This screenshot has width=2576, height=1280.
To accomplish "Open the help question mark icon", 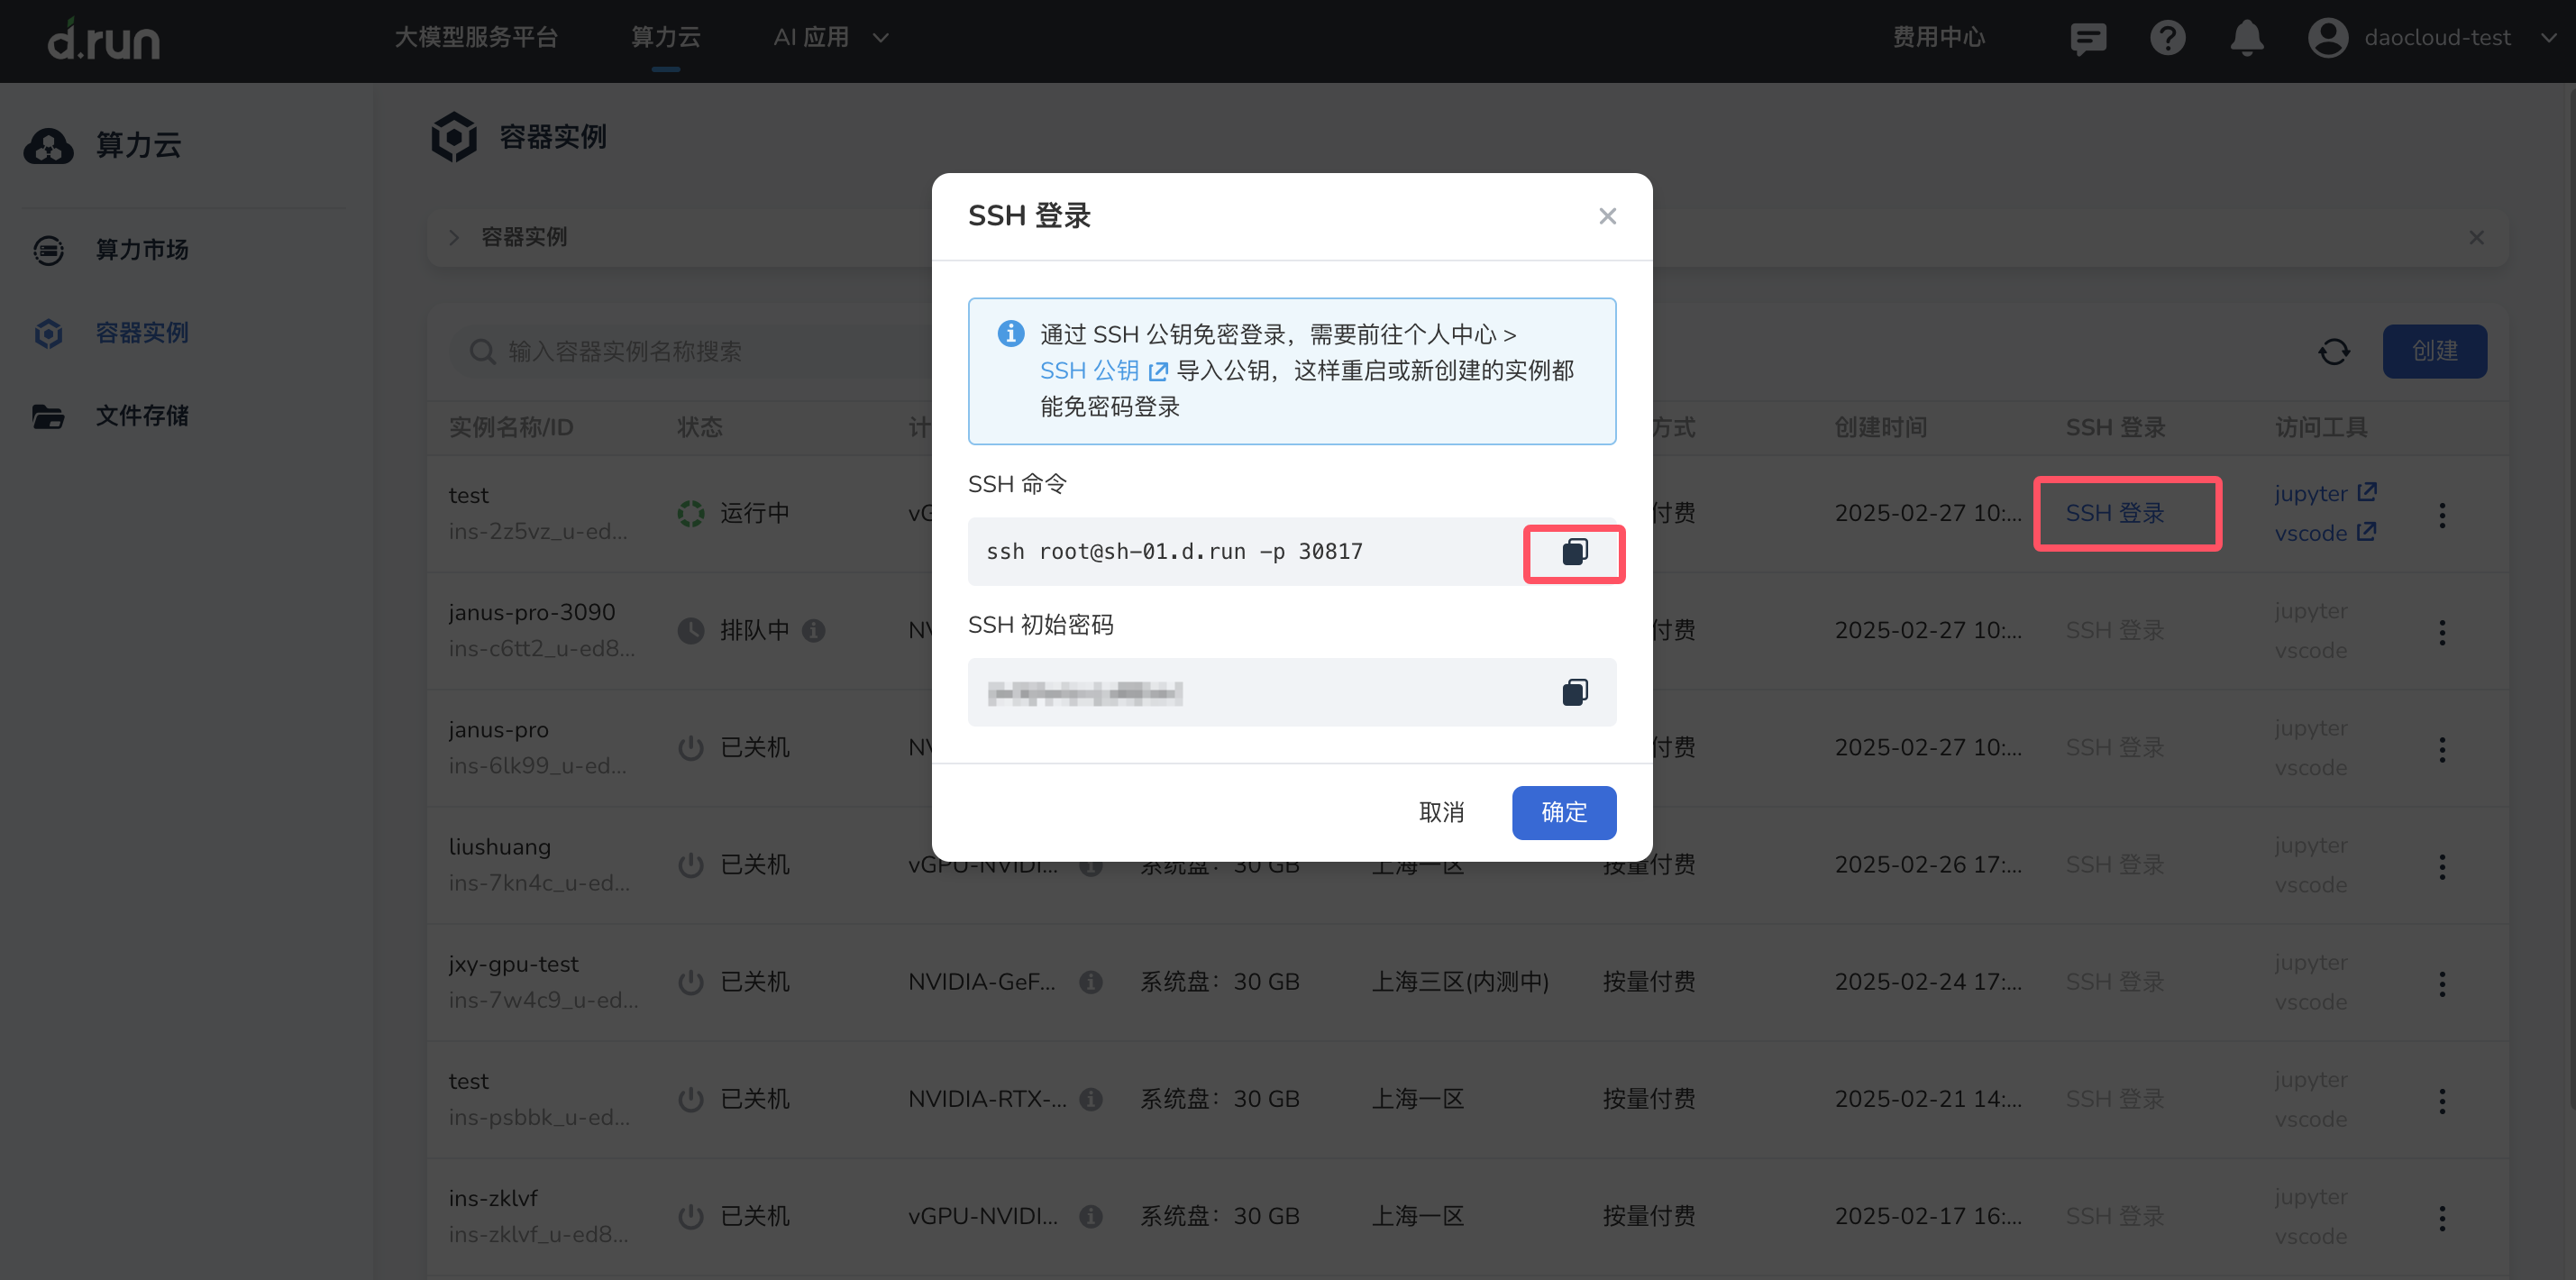I will click(2167, 38).
